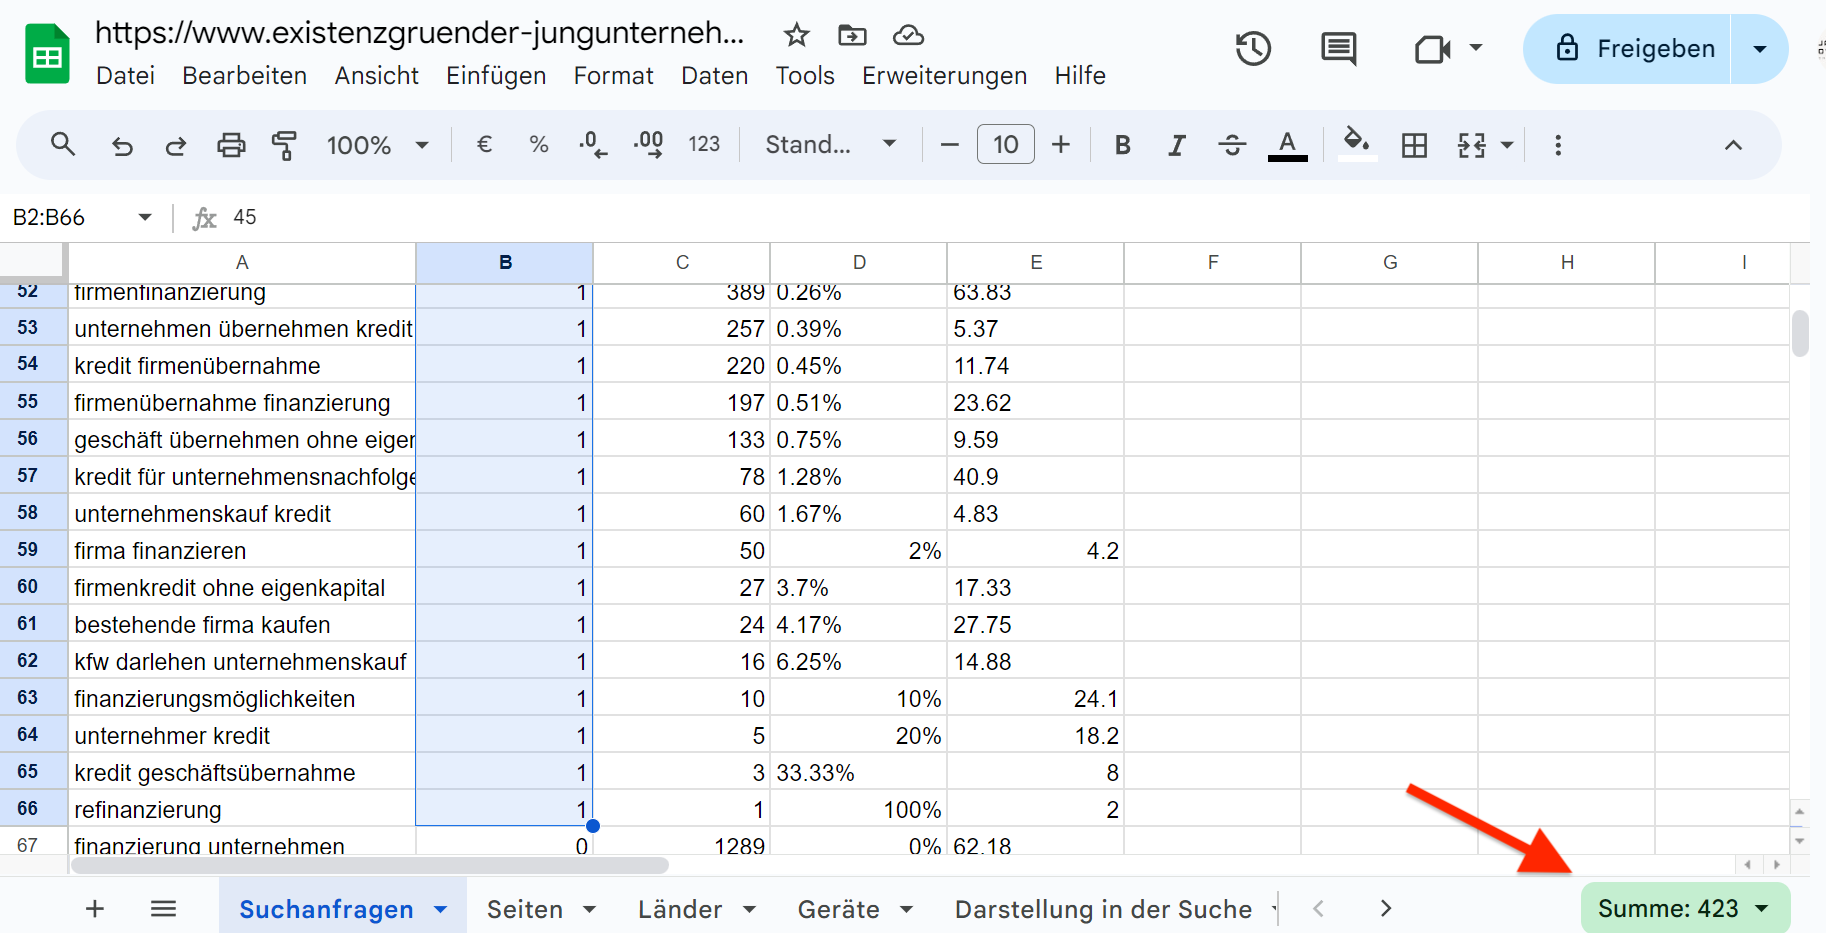Open the Bearbeiten menu

click(x=244, y=76)
